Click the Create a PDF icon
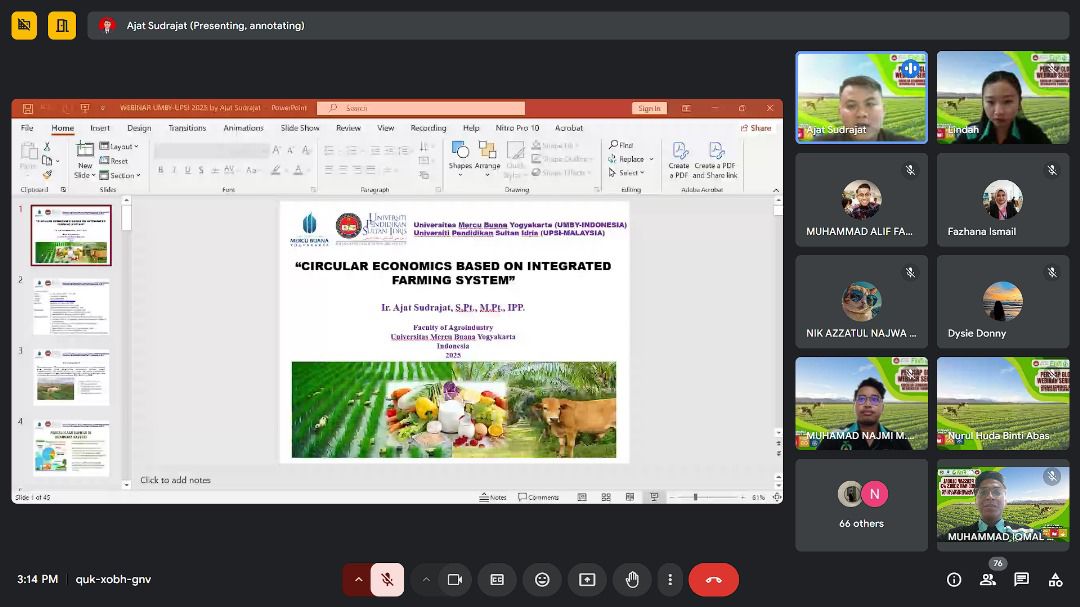1080x607 pixels. [x=679, y=161]
